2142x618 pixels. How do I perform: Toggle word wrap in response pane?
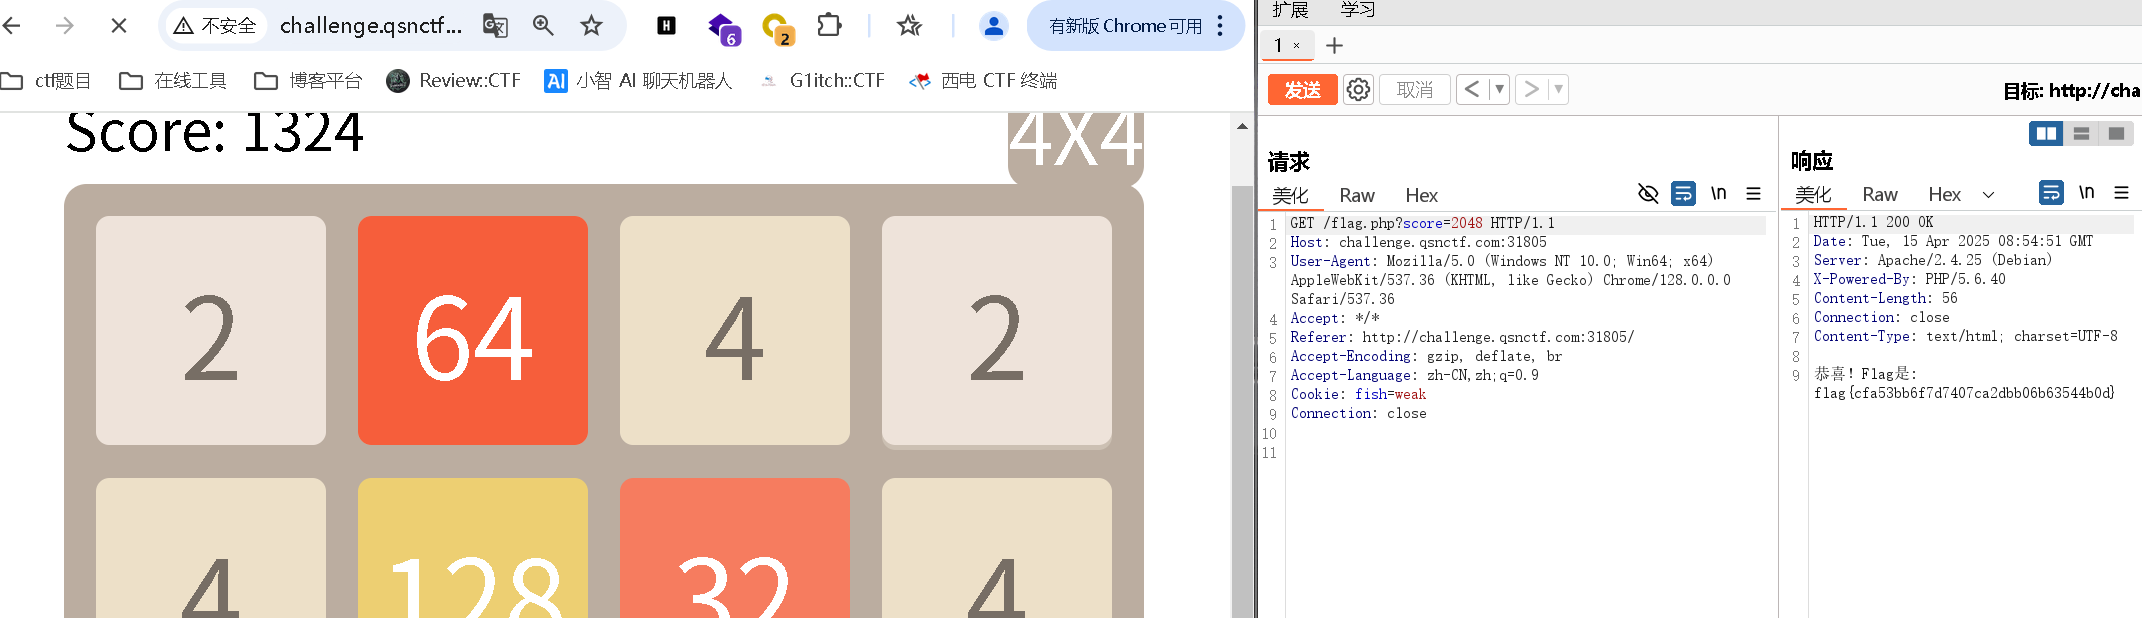(x=2051, y=192)
